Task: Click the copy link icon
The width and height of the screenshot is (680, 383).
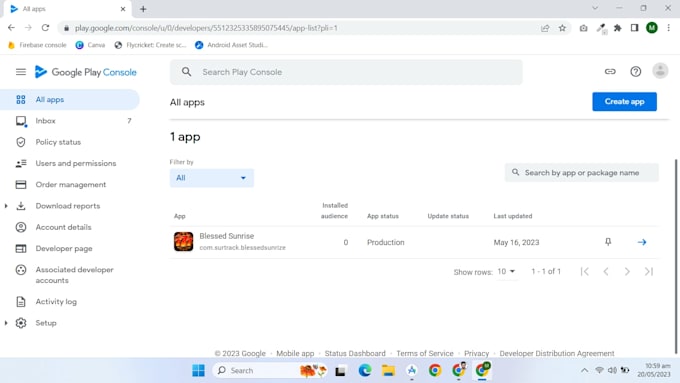Action: tap(610, 72)
